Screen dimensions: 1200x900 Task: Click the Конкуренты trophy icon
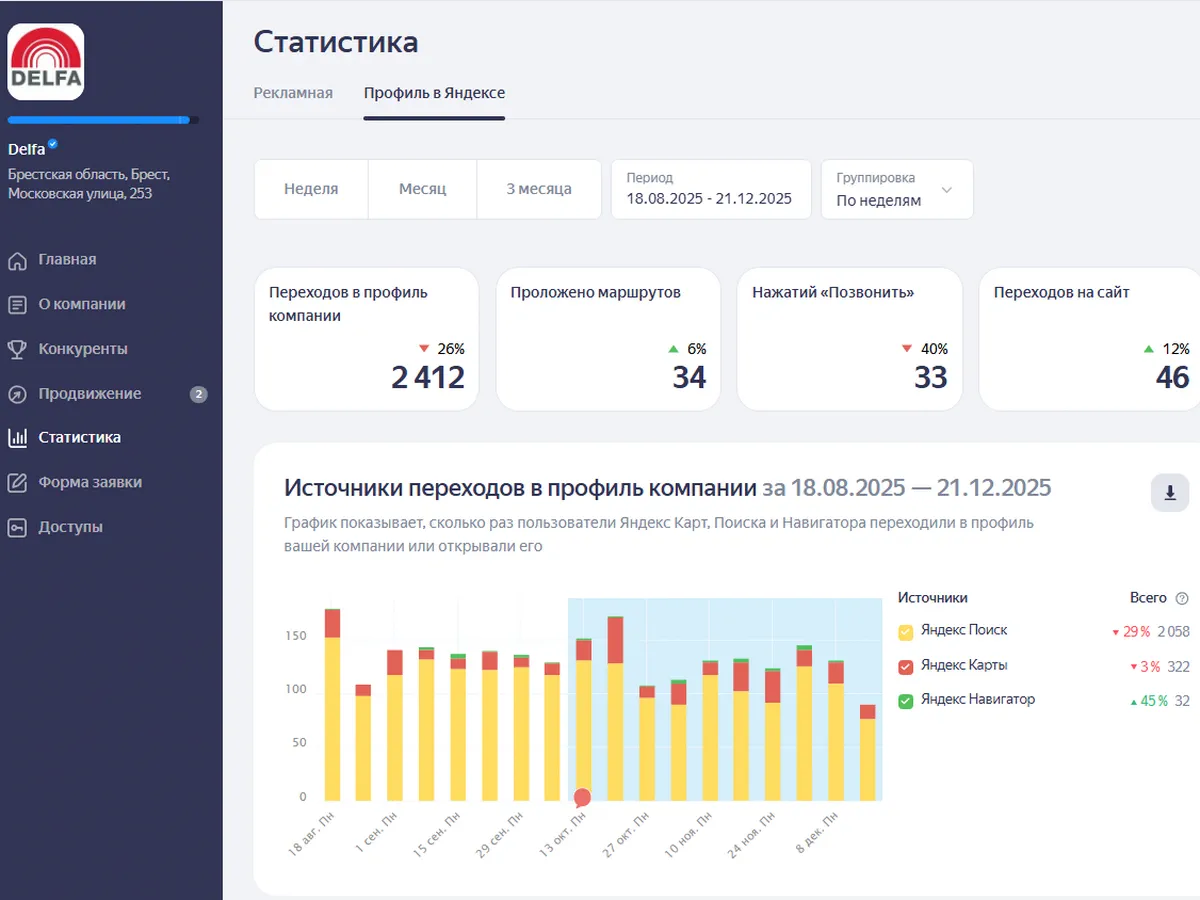tap(17, 350)
